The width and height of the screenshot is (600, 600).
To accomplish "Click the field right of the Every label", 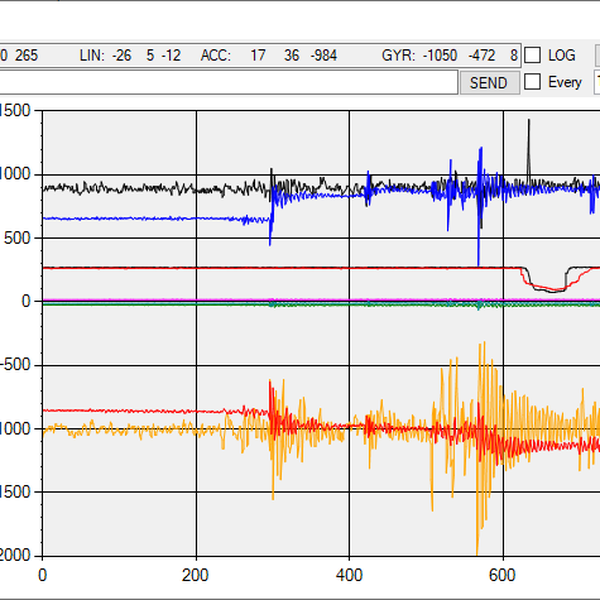I will 596,82.
